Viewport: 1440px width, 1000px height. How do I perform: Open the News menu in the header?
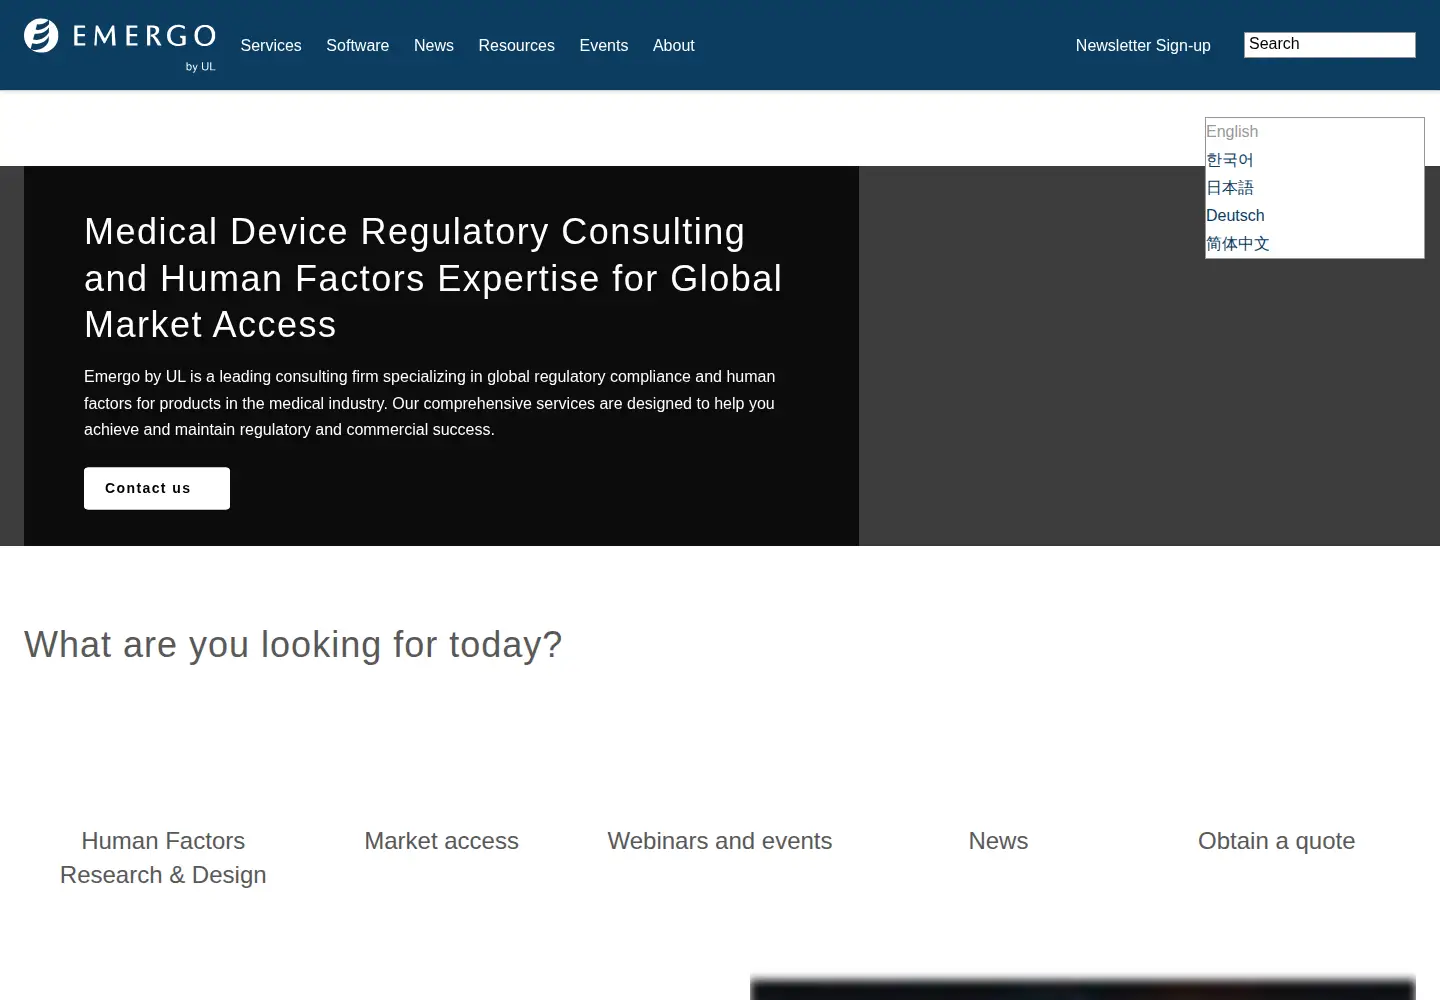pos(434,46)
